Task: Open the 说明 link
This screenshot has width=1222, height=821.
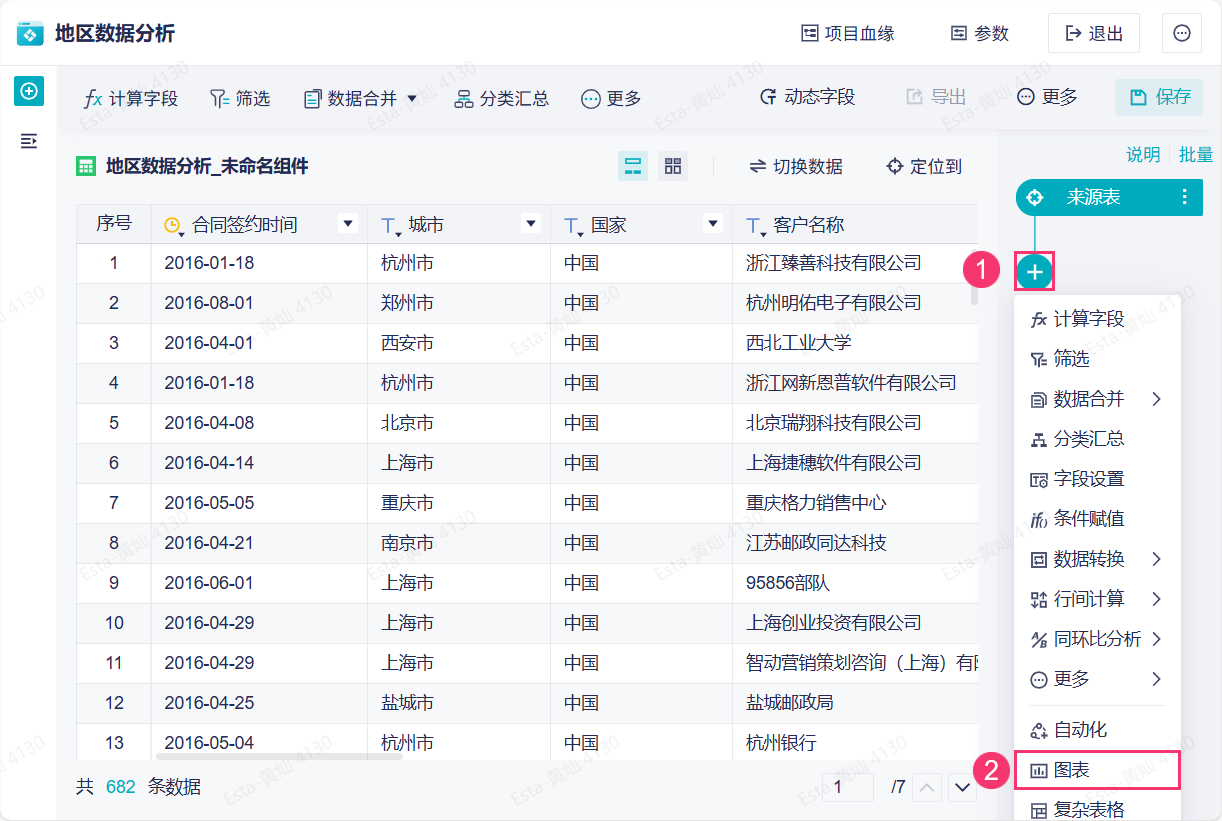Action: click(1143, 154)
